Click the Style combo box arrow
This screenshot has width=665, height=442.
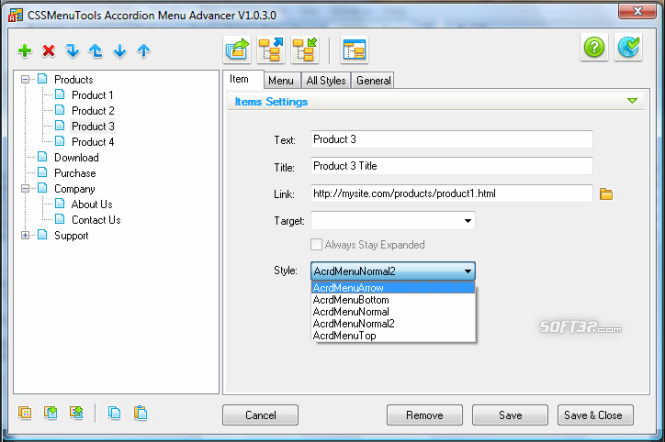coord(467,271)
